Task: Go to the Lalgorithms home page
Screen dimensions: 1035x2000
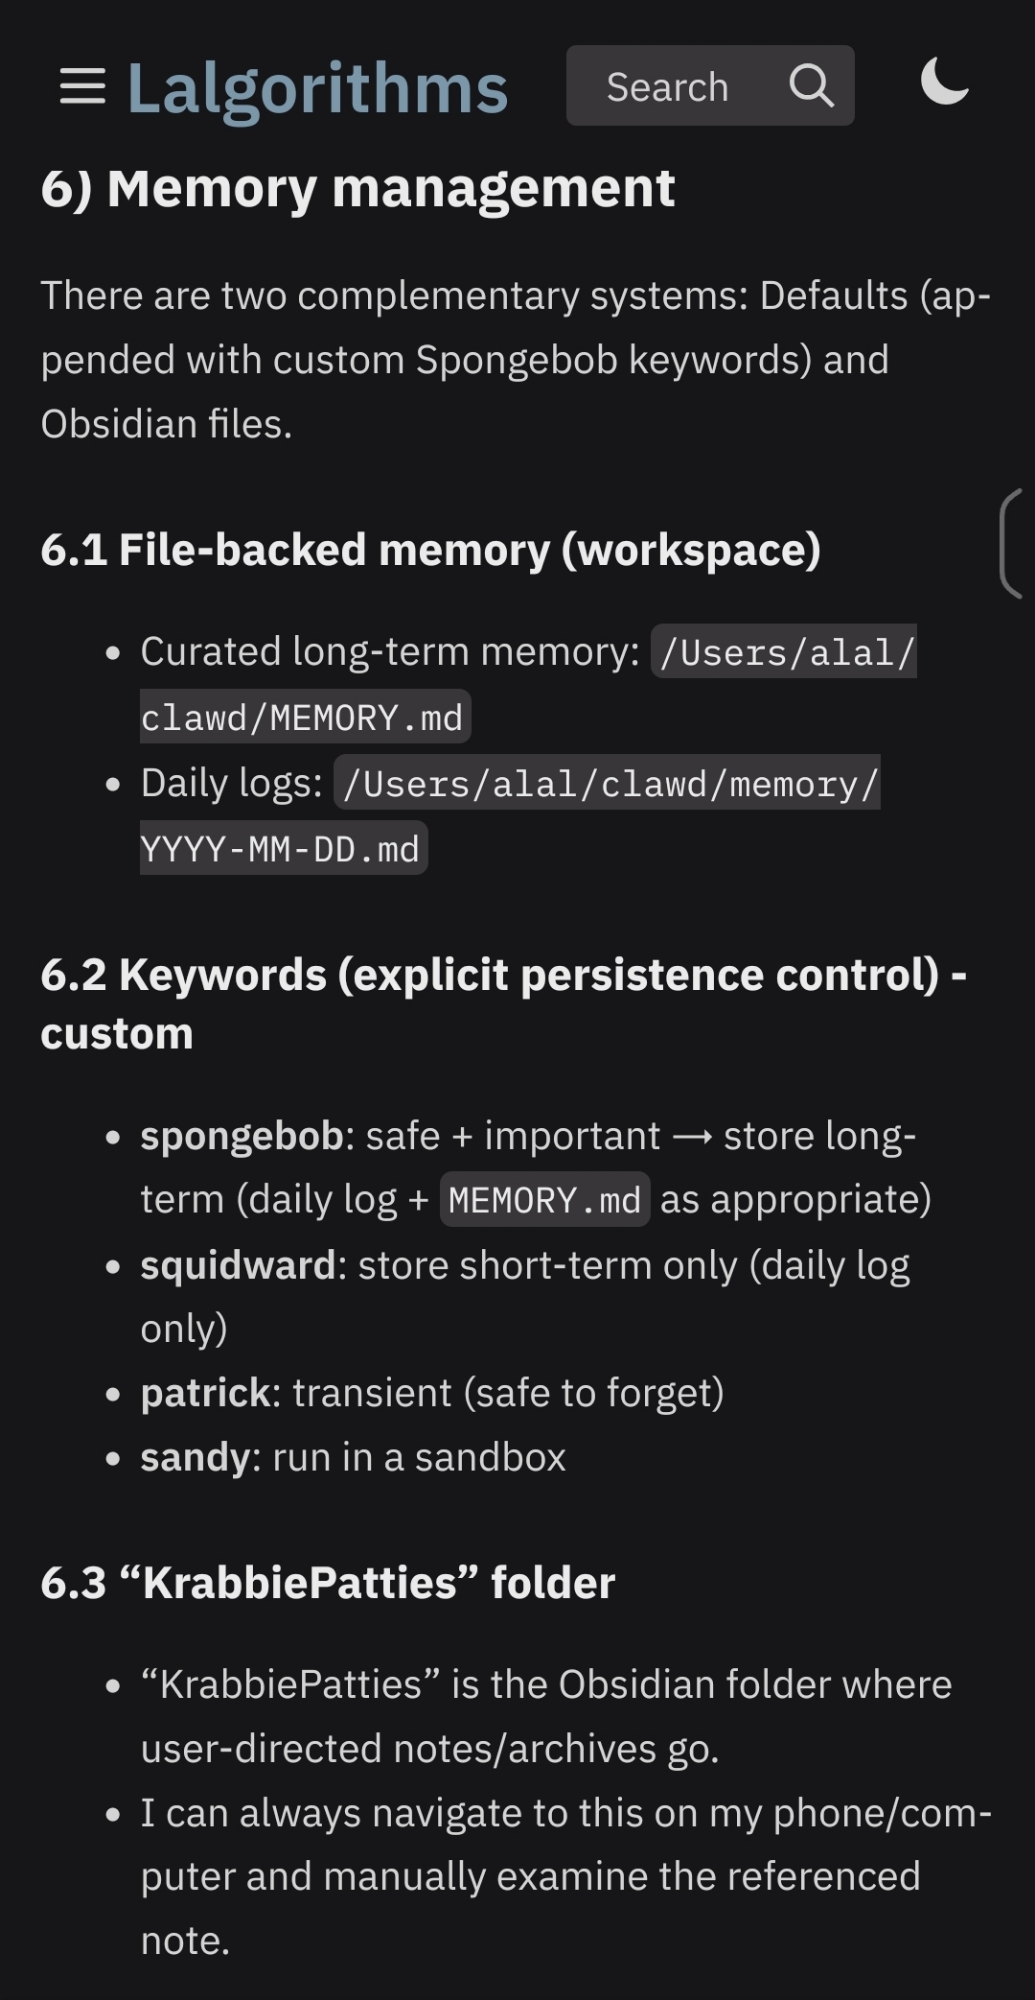Action: click(x=317, y=89)
